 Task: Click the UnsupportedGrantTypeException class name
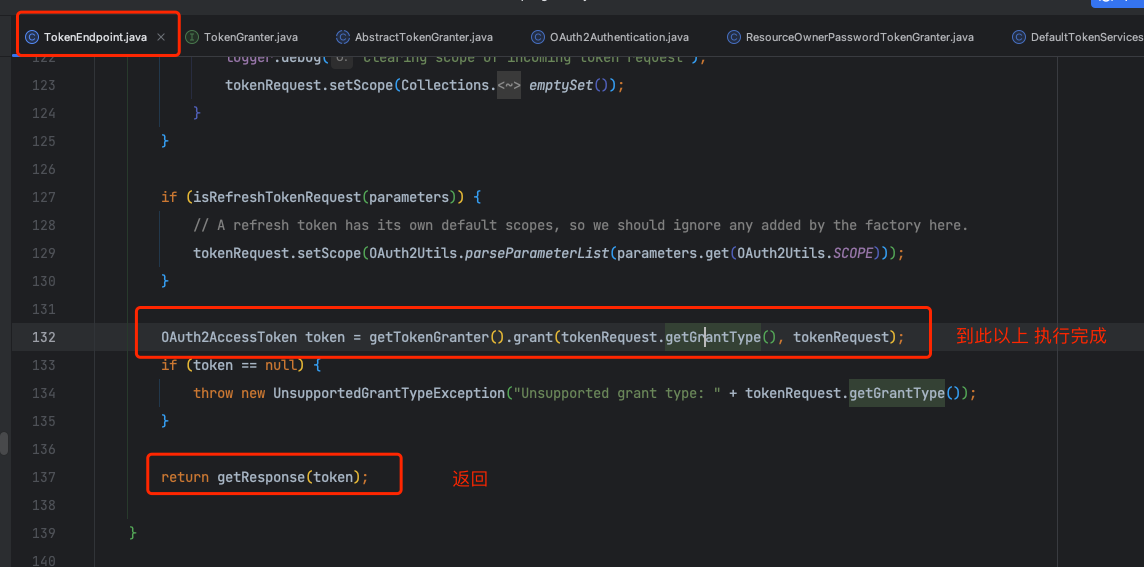389,393
